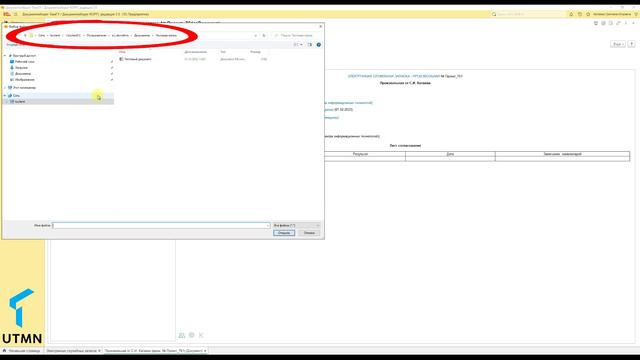
Task: Switch to 'Начальная страница' tab
Action: pyautogui.click(x=22, y=351)
